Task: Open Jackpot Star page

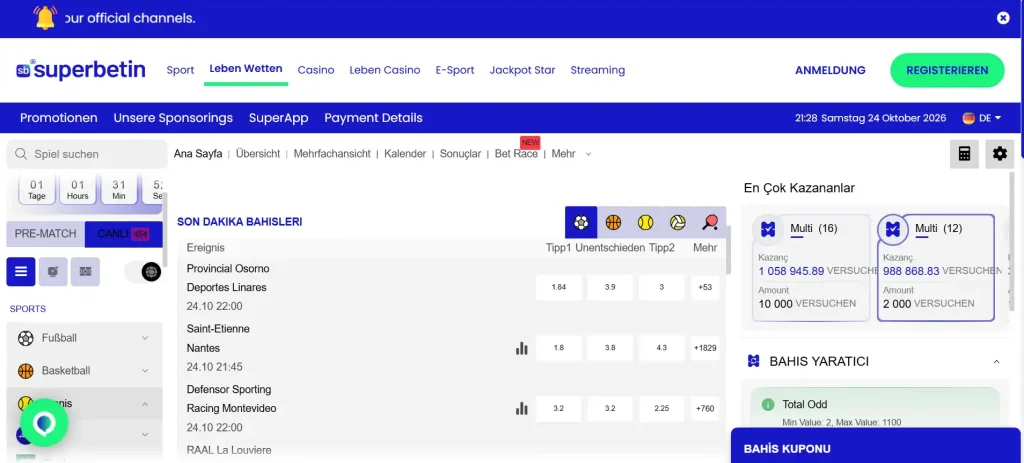Action: pos(522,70)
